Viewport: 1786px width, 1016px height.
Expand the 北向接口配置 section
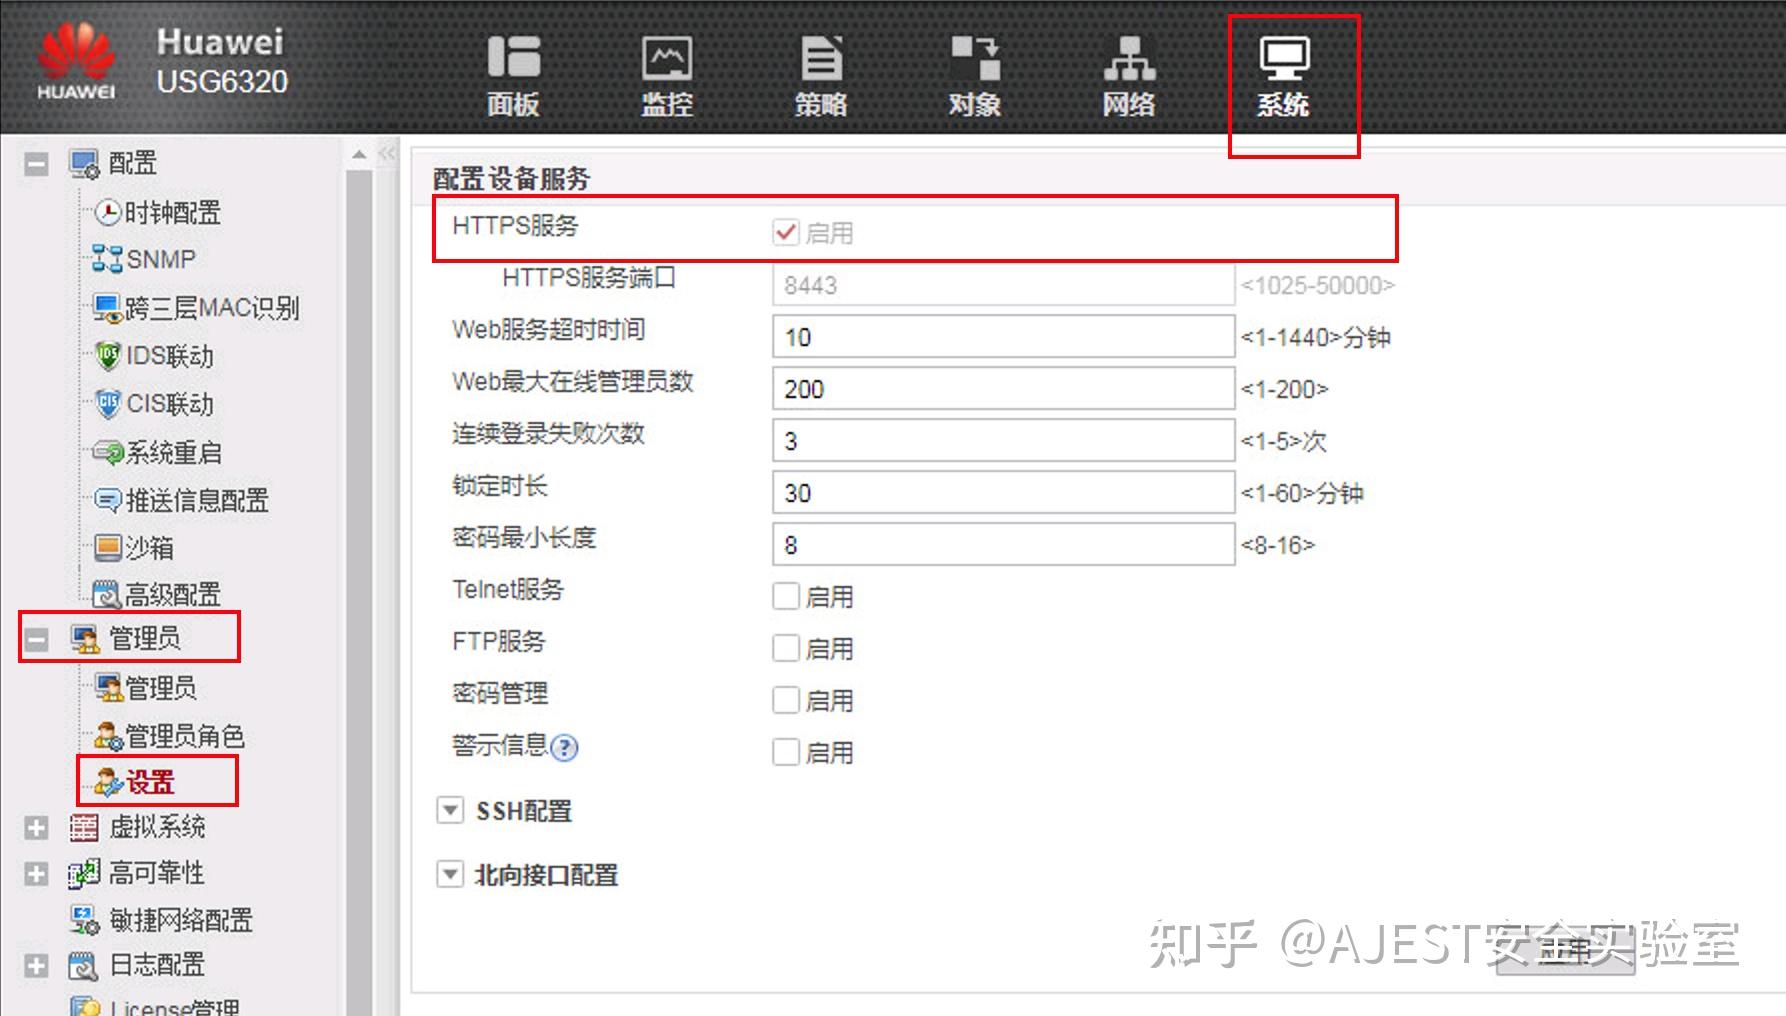(450, 875)
